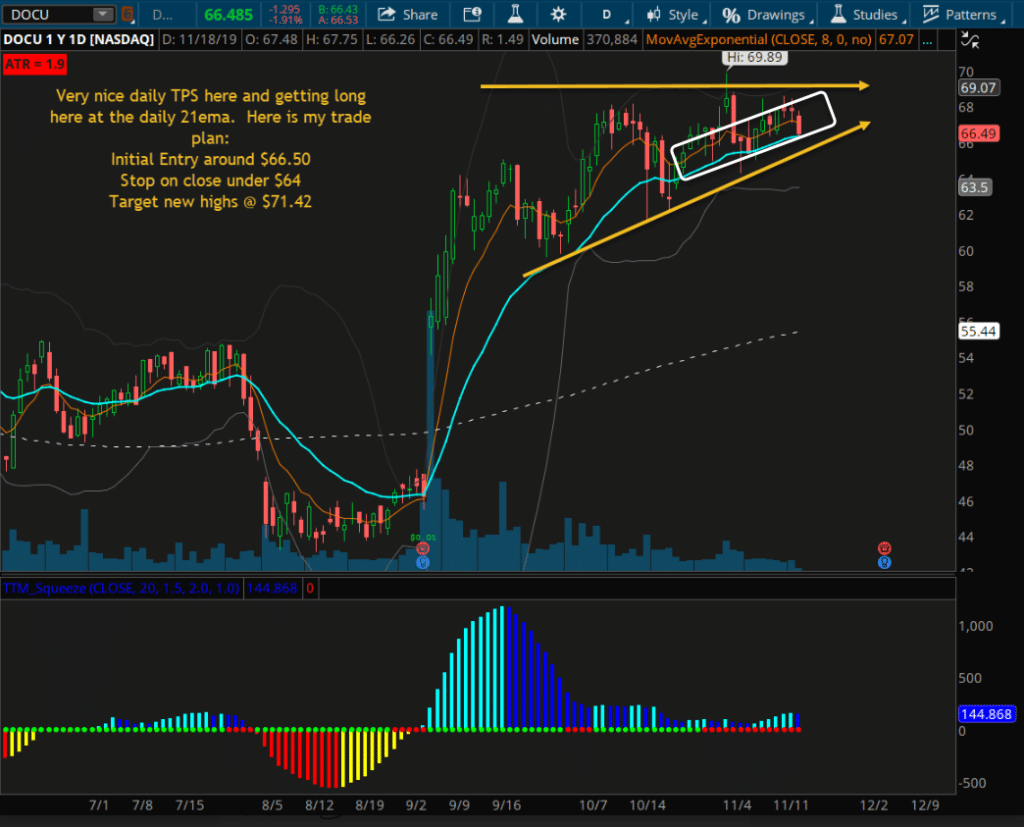Click red earnings icon near 12/2
This screenshot has height=827, width=1024.
pos(884,548)
